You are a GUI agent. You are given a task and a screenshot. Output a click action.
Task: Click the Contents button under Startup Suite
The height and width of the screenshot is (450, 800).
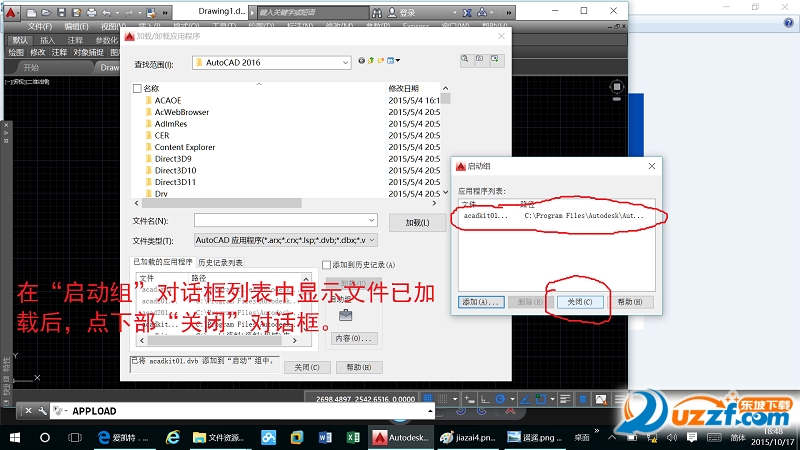click(355, 338)
